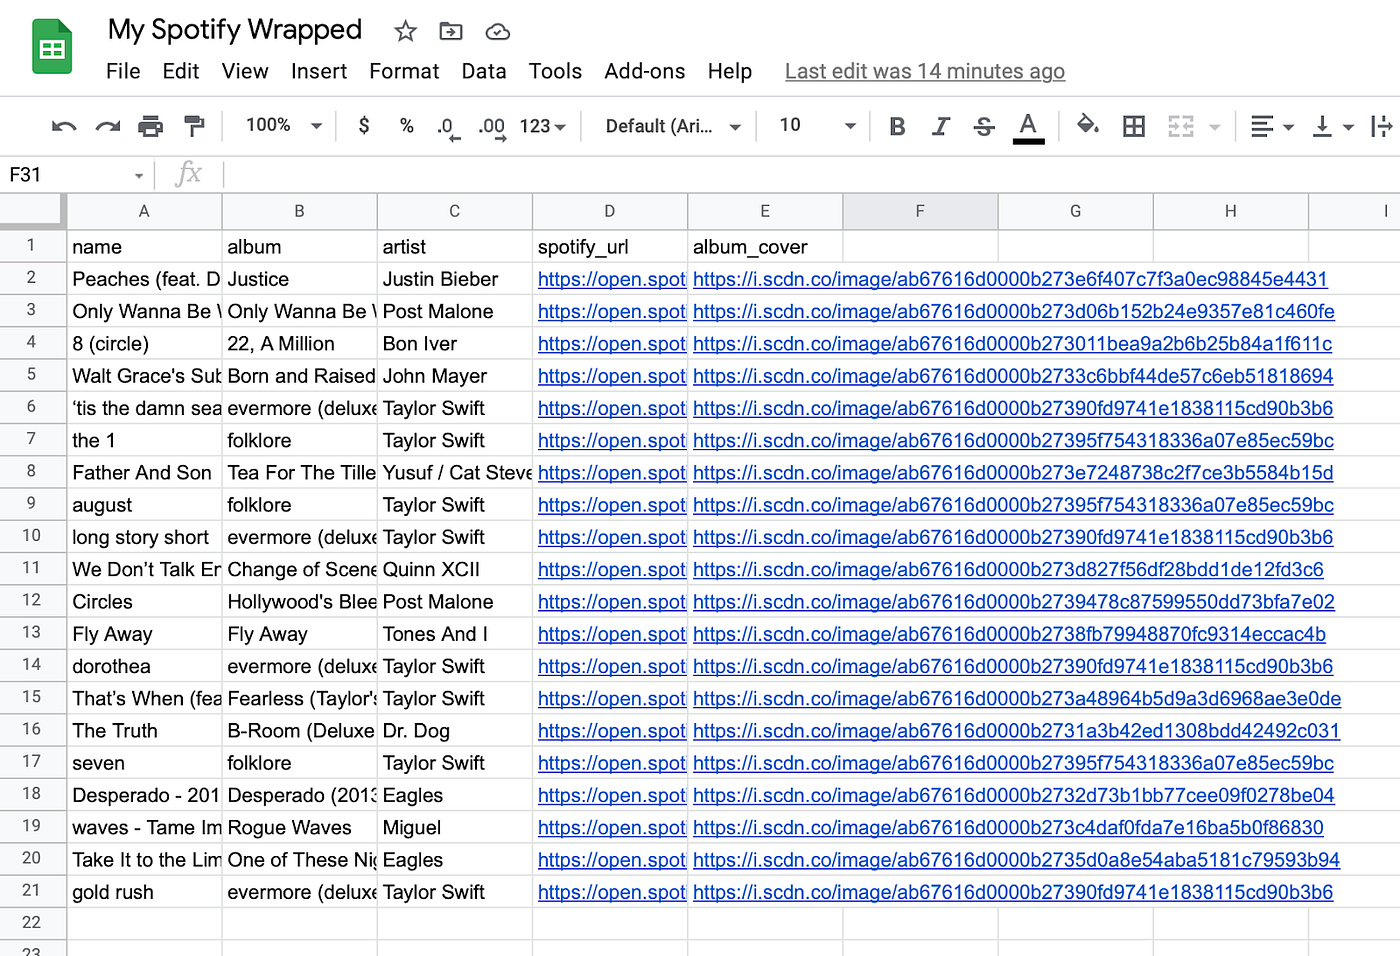1400x956 pixels.
Task: Select cell 'dorothea'
Action: click(144, 666)
